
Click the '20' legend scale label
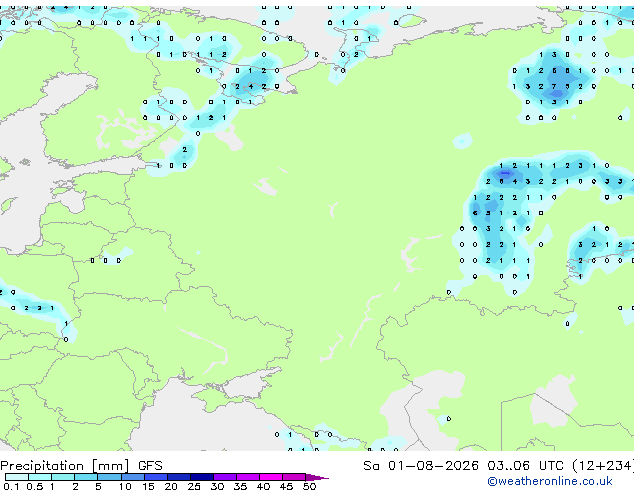(x=171, y=486)
